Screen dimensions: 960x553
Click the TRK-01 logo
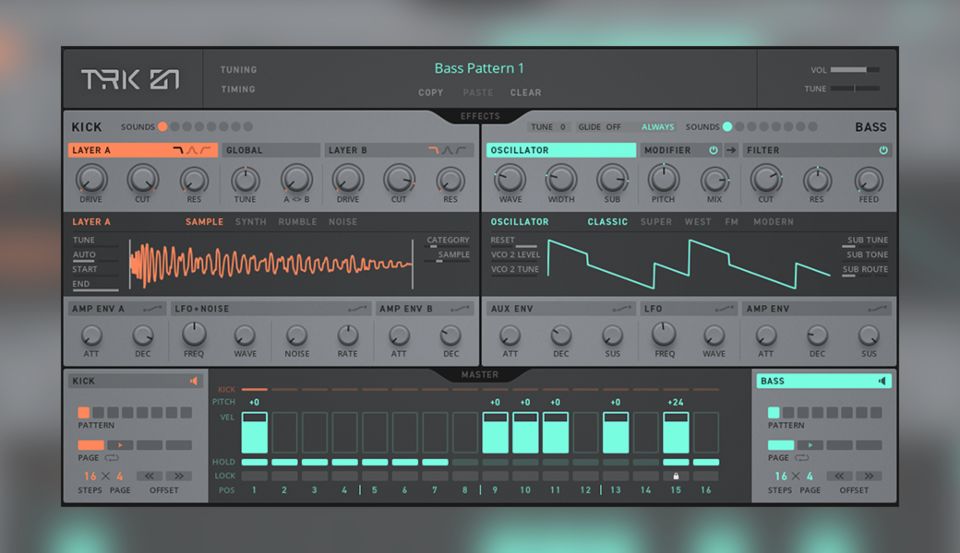[x=130, y=81]
